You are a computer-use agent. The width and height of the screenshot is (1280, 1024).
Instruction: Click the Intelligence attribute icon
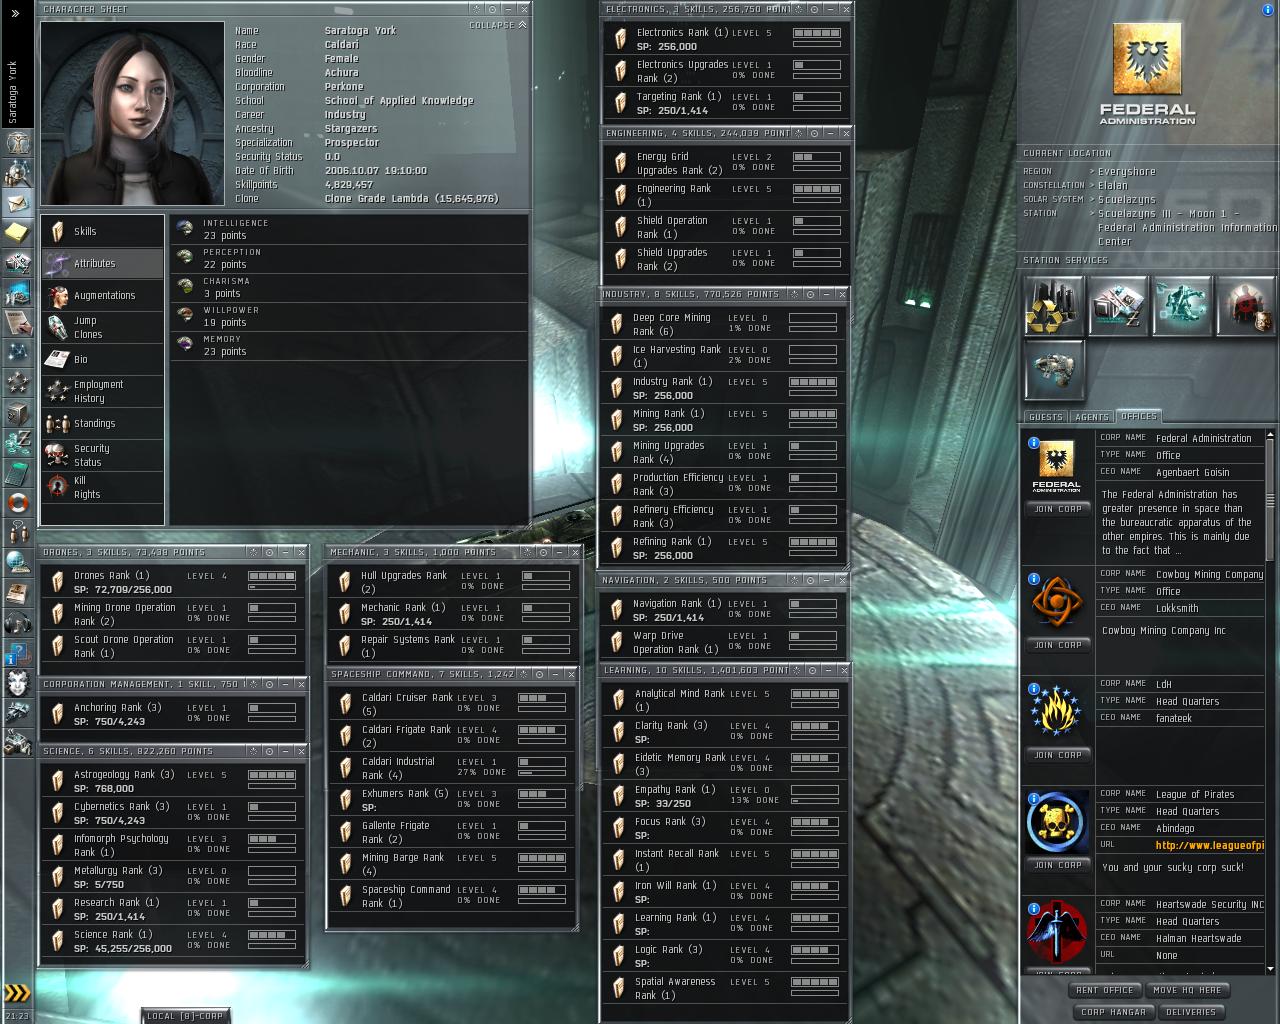185,229
